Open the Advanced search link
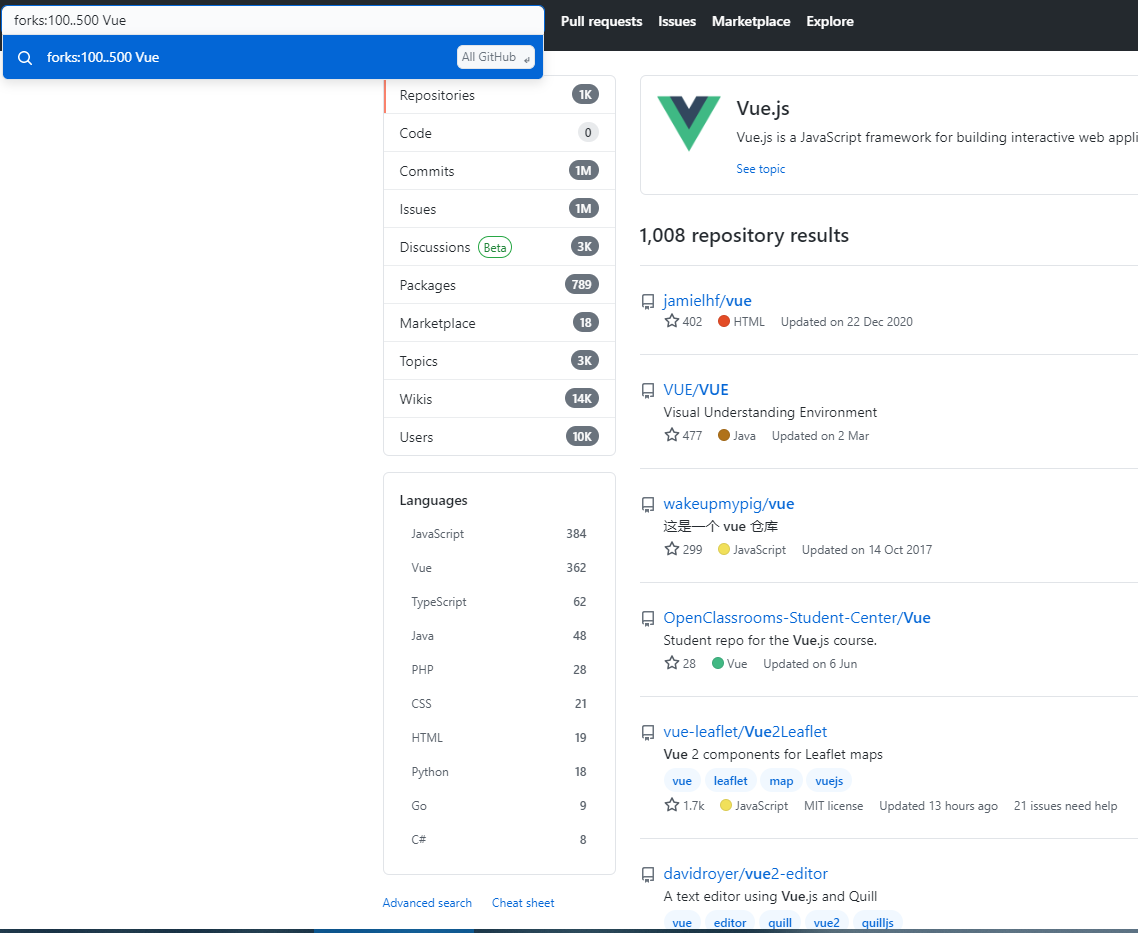This screenshot has width=1138, height=933. click(427, 903)
